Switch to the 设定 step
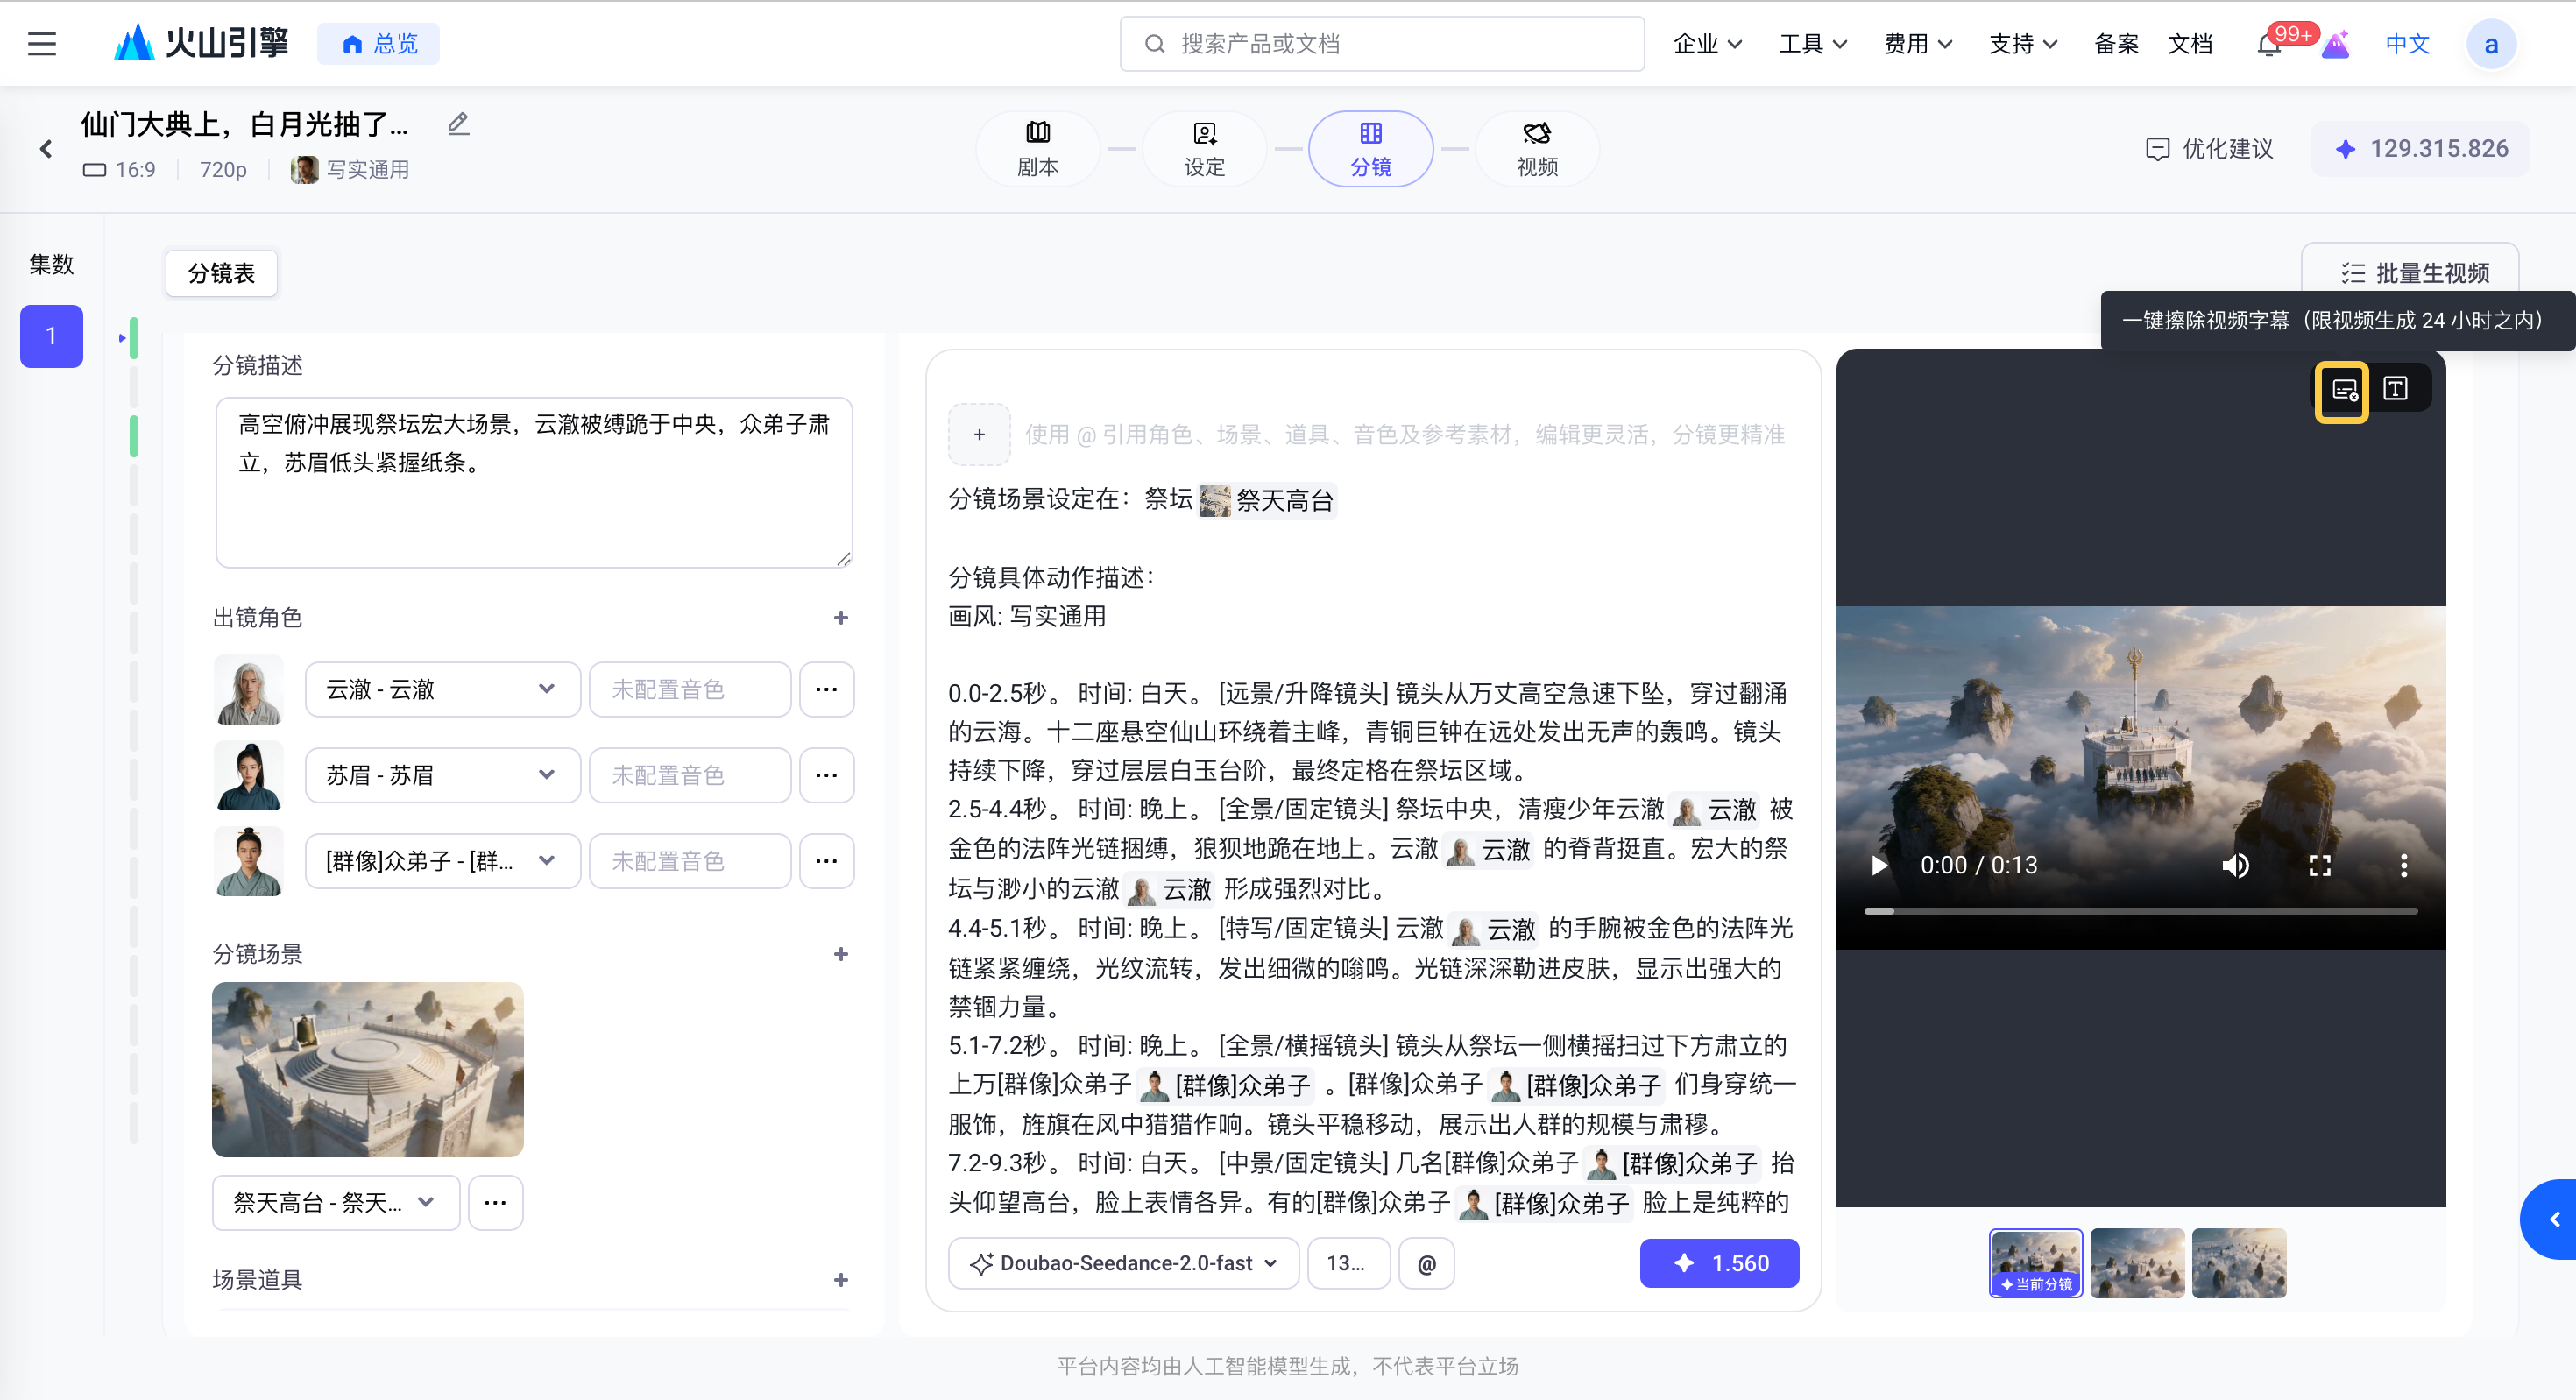Image resolution: width=2576 pixels, height=1400 pixels. pyautogui.click(x=1204, y=149)
